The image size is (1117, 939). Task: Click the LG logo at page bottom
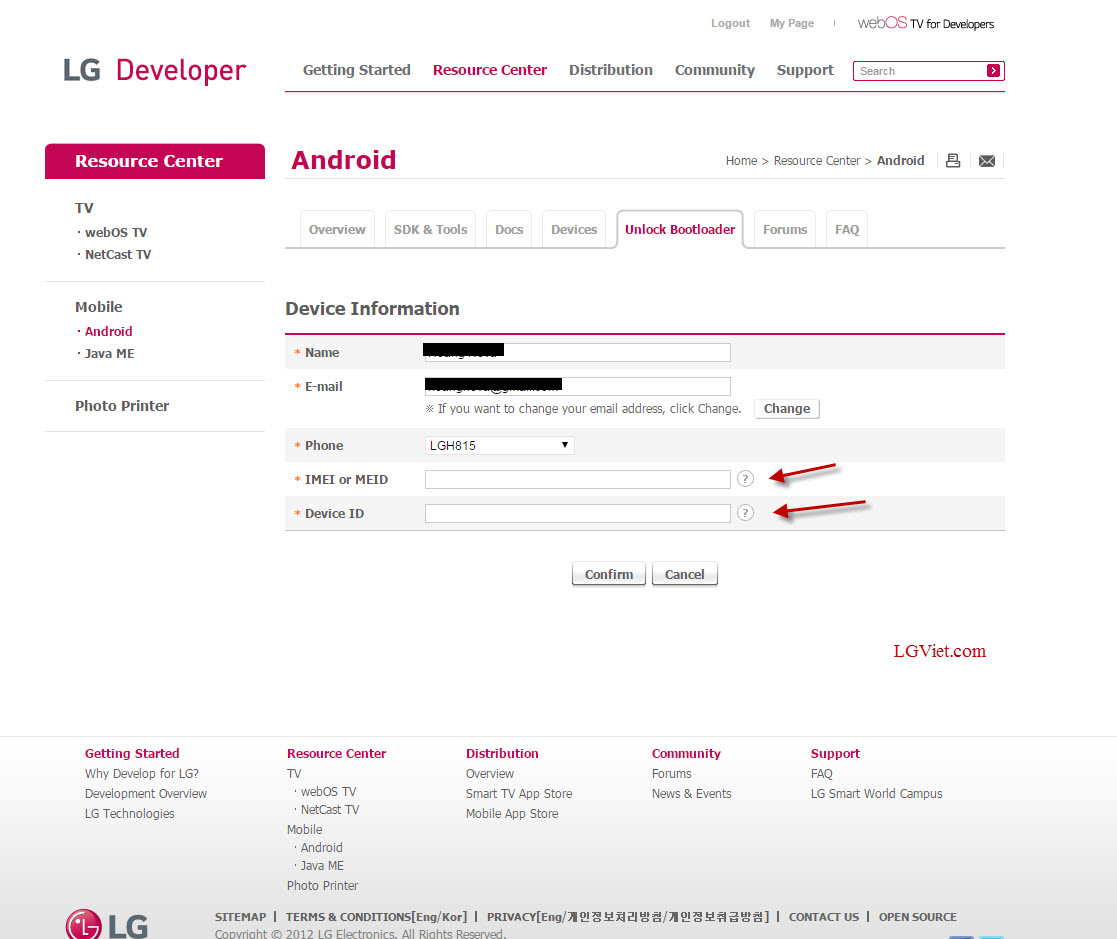click(x=106, y=922)
